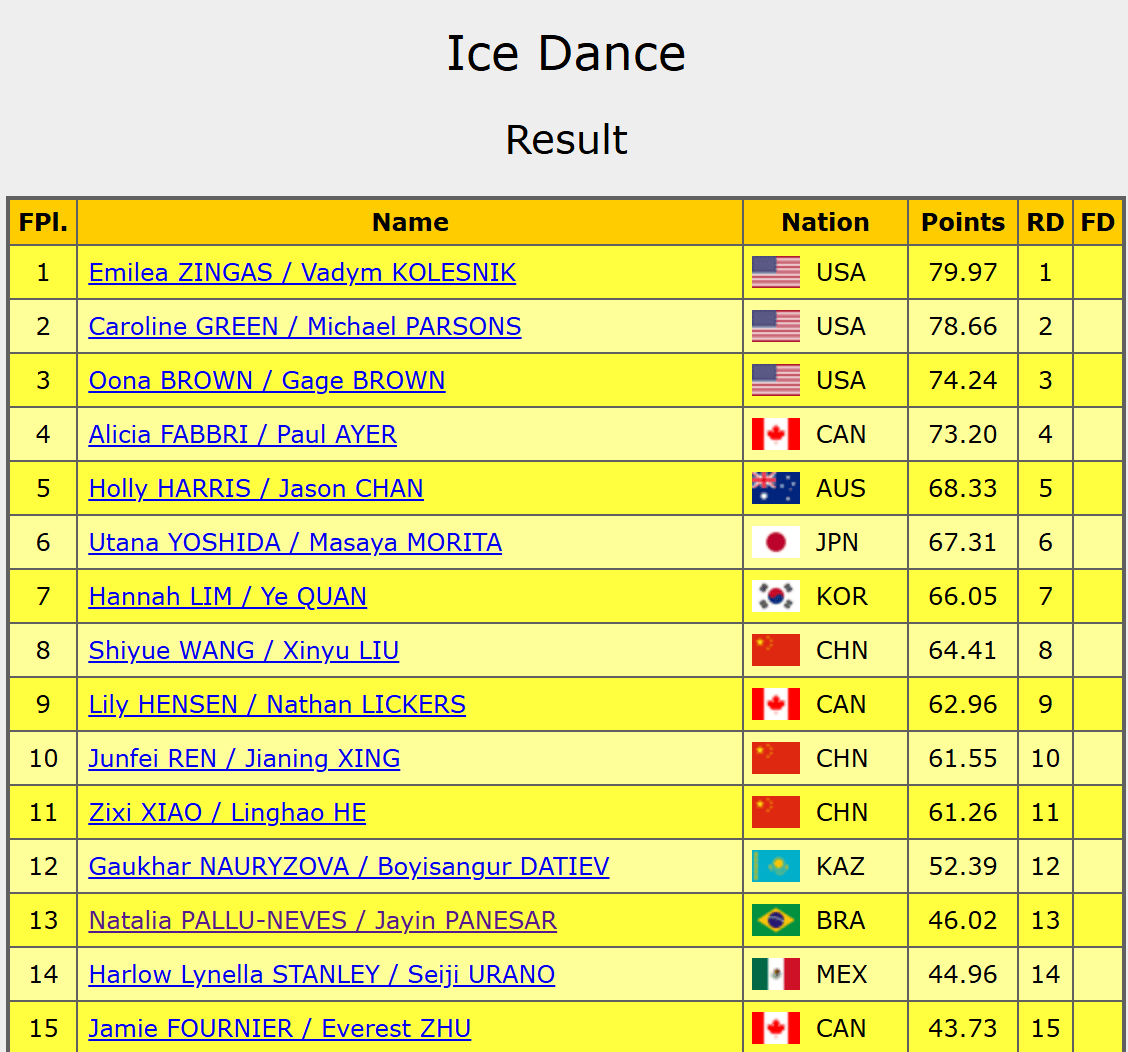
Task: Open Hannah LIM / Ye QUAN profile
Action: tap(227, 597)
